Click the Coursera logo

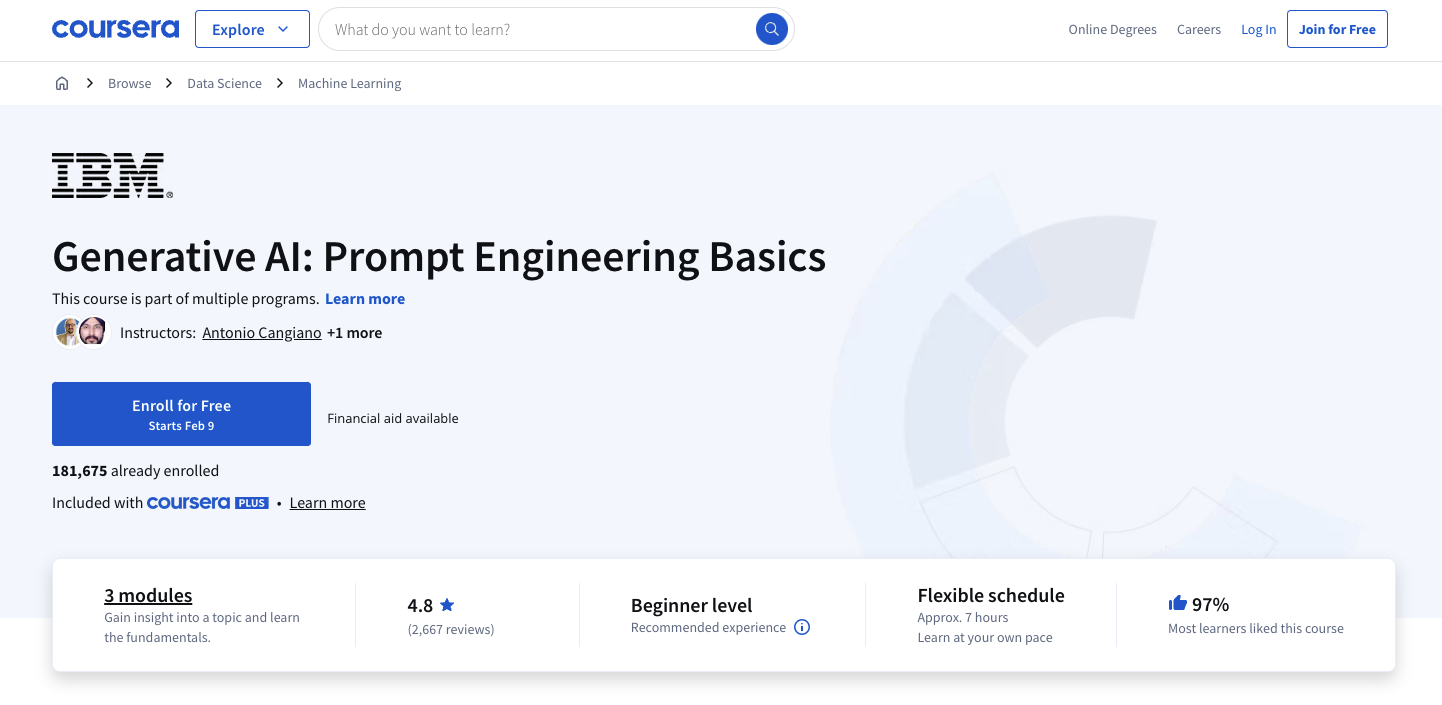tap(115, 28)
